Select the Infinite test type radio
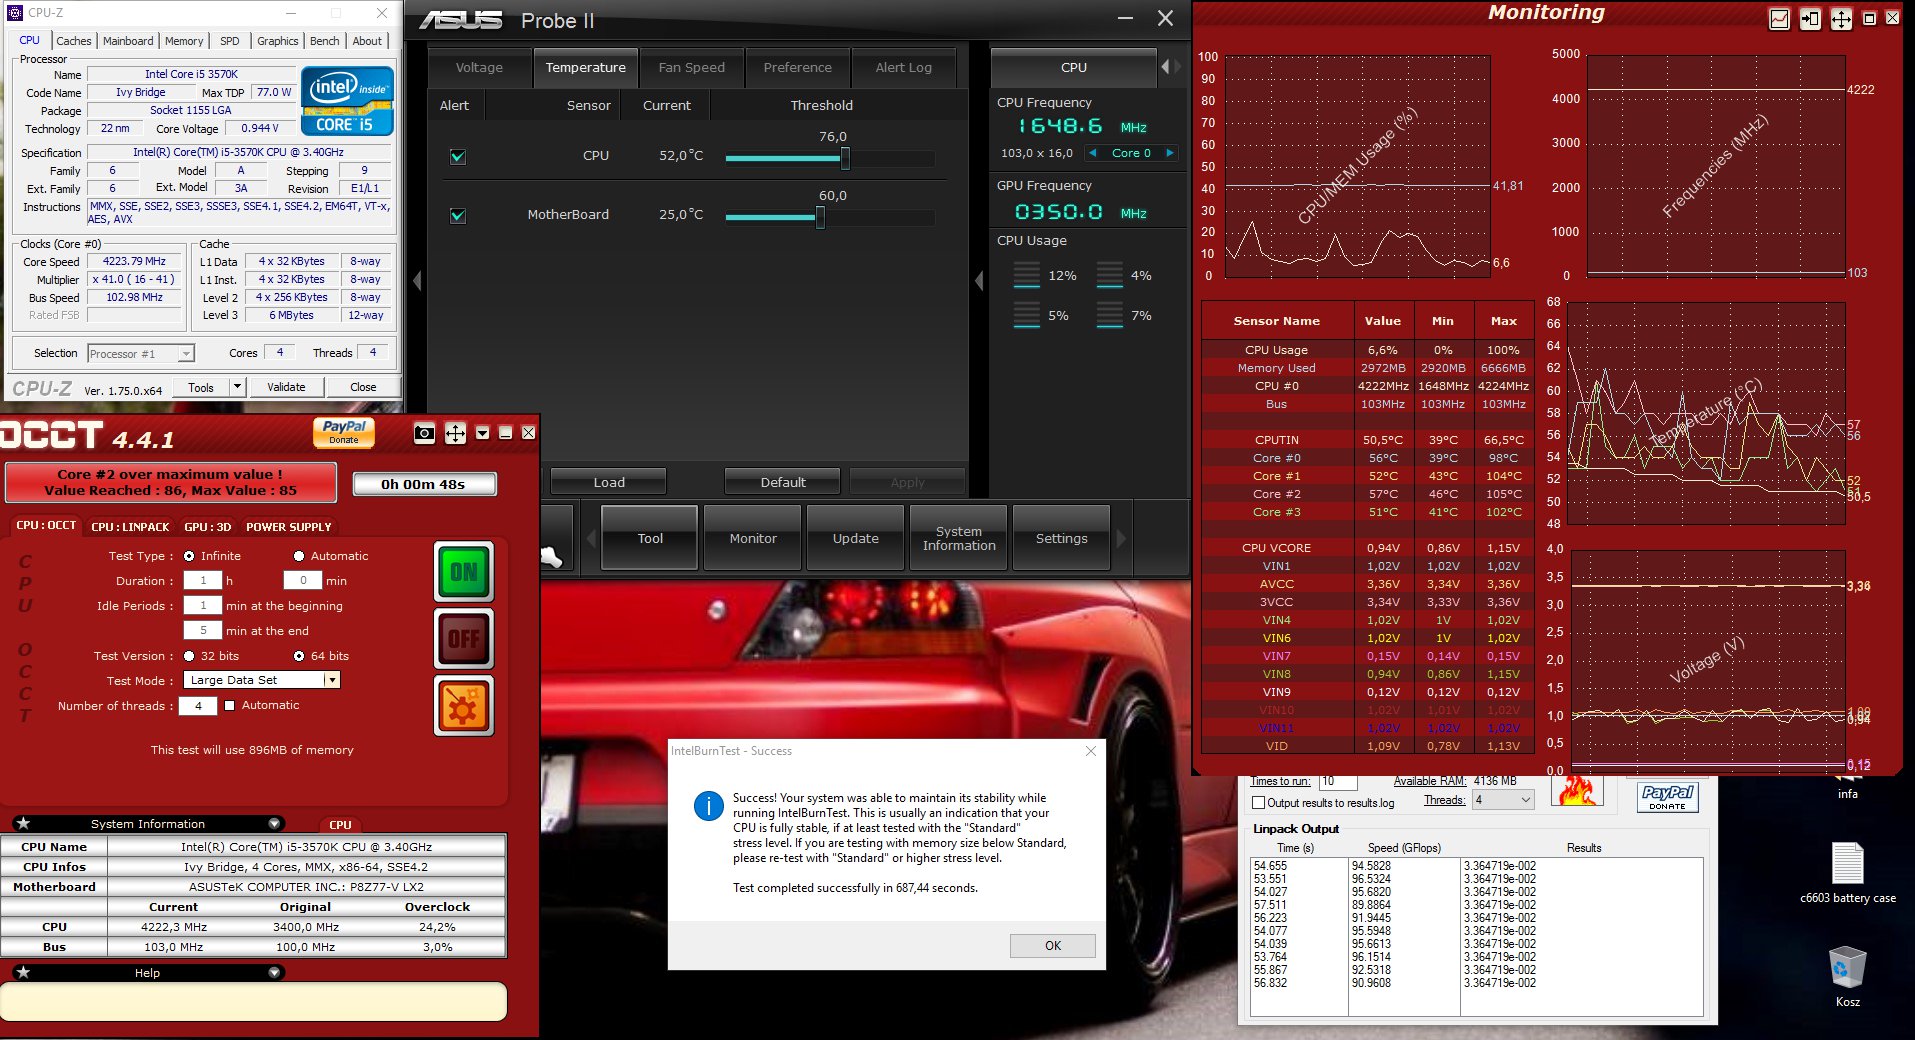This screenshot has width=1915, height=1040. tap(189, 556)
